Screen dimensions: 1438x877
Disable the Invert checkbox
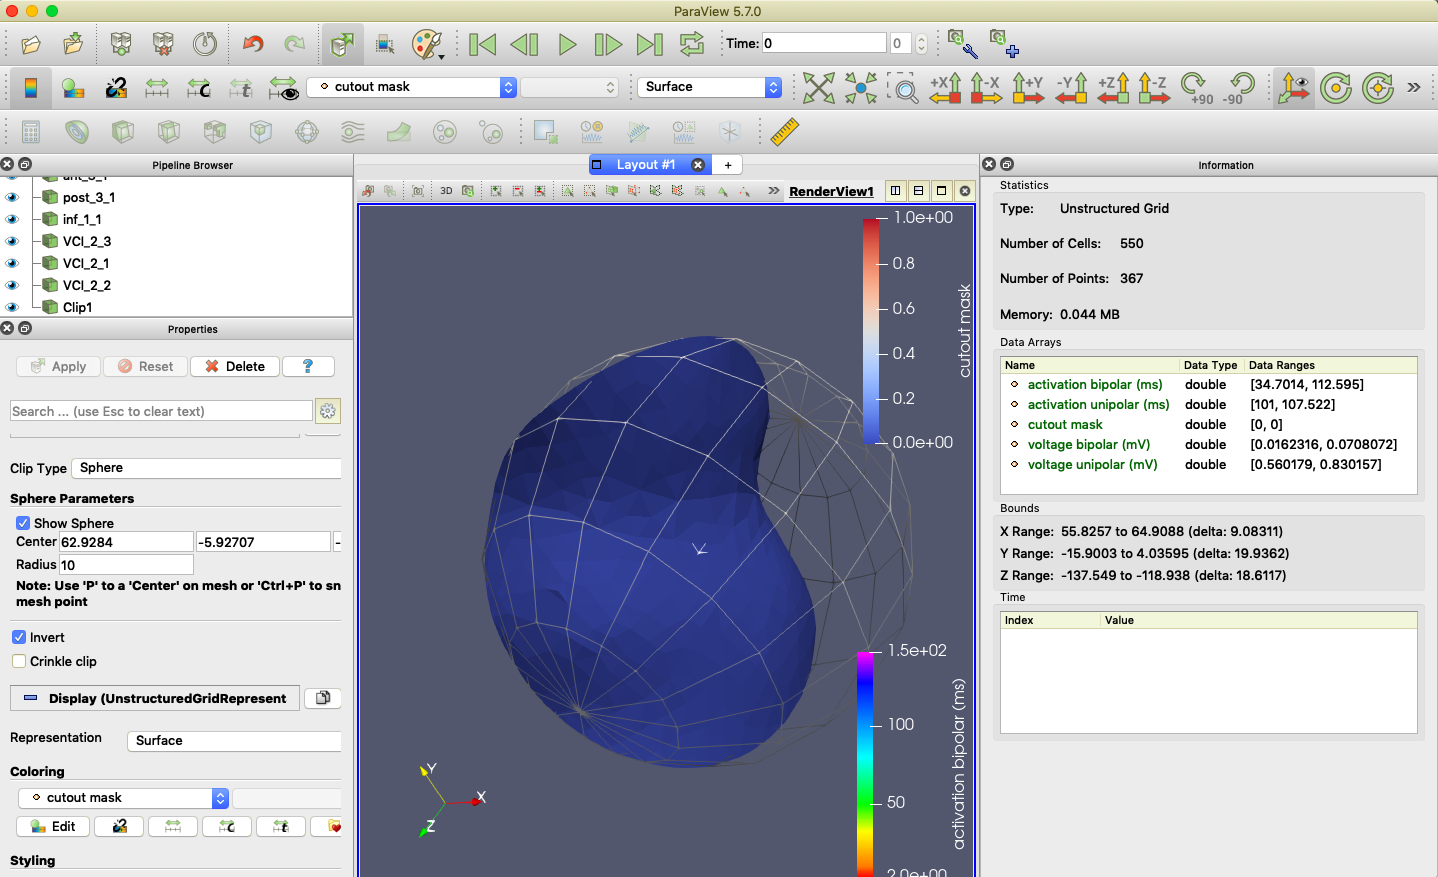[19, 637]
